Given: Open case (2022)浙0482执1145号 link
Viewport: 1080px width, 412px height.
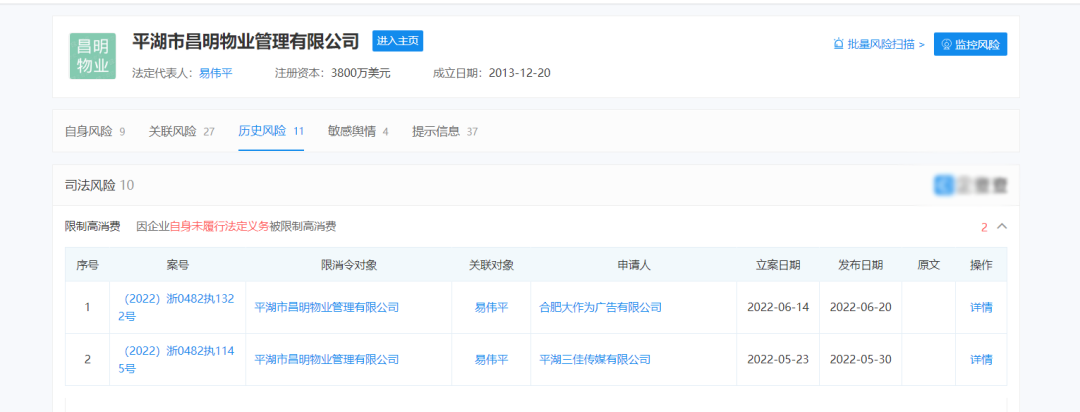Looking at the screenshot, I should 177,360.
